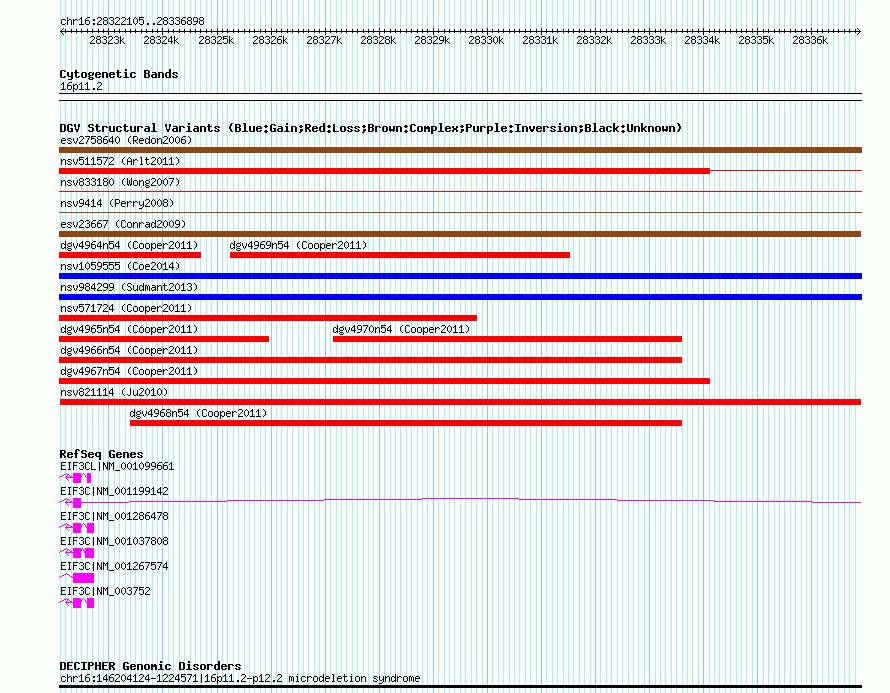
Task: Click the EIF3C NM_001199142 exon glyph
Action: [77, 503]
